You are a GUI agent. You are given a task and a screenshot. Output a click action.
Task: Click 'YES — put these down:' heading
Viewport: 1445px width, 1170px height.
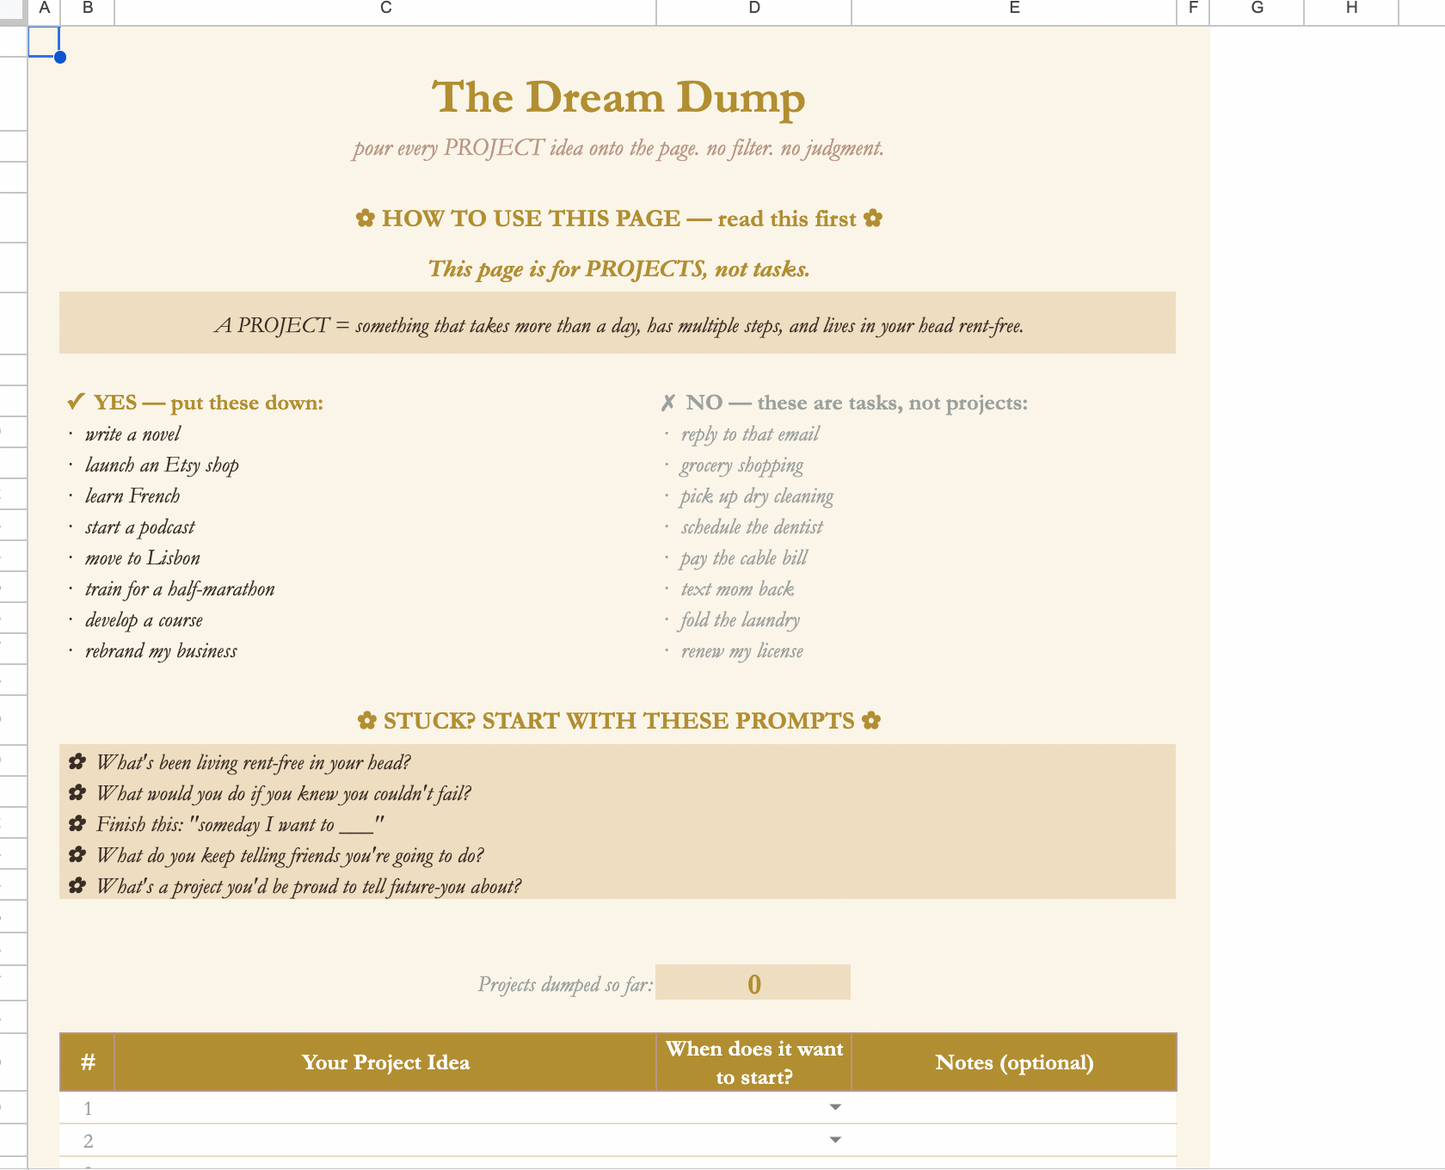click(x=195, y=403)
